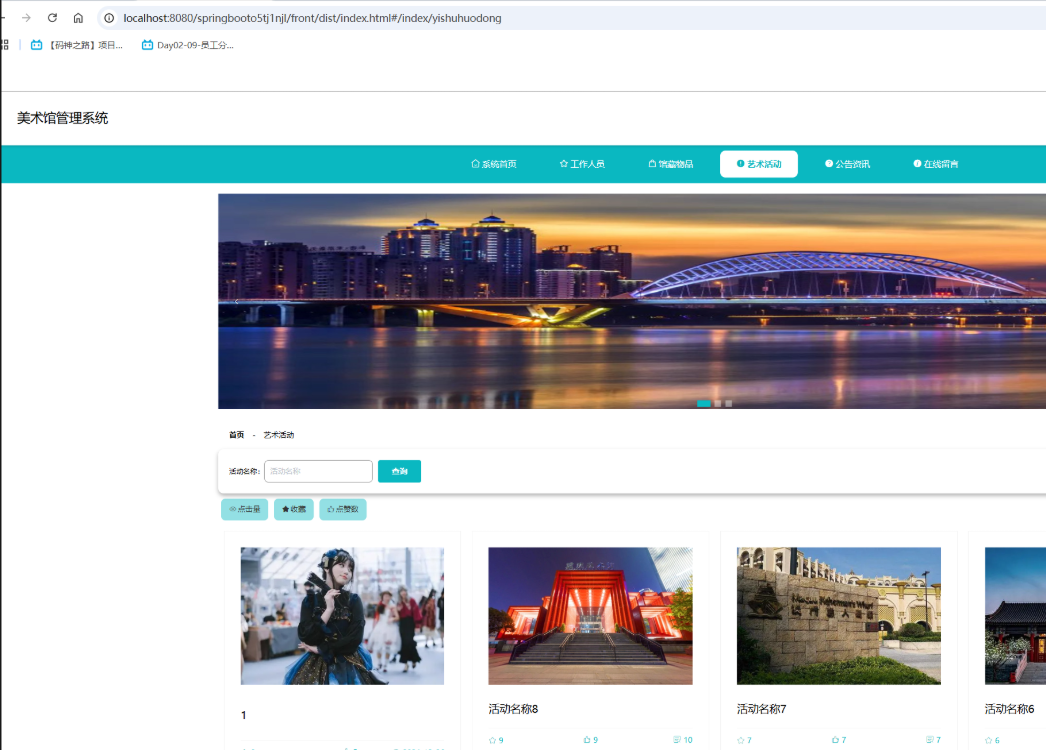Screen dimensions: 1046x750
Task: Sort activities by 点击量
Action: [x=245, y=510]
